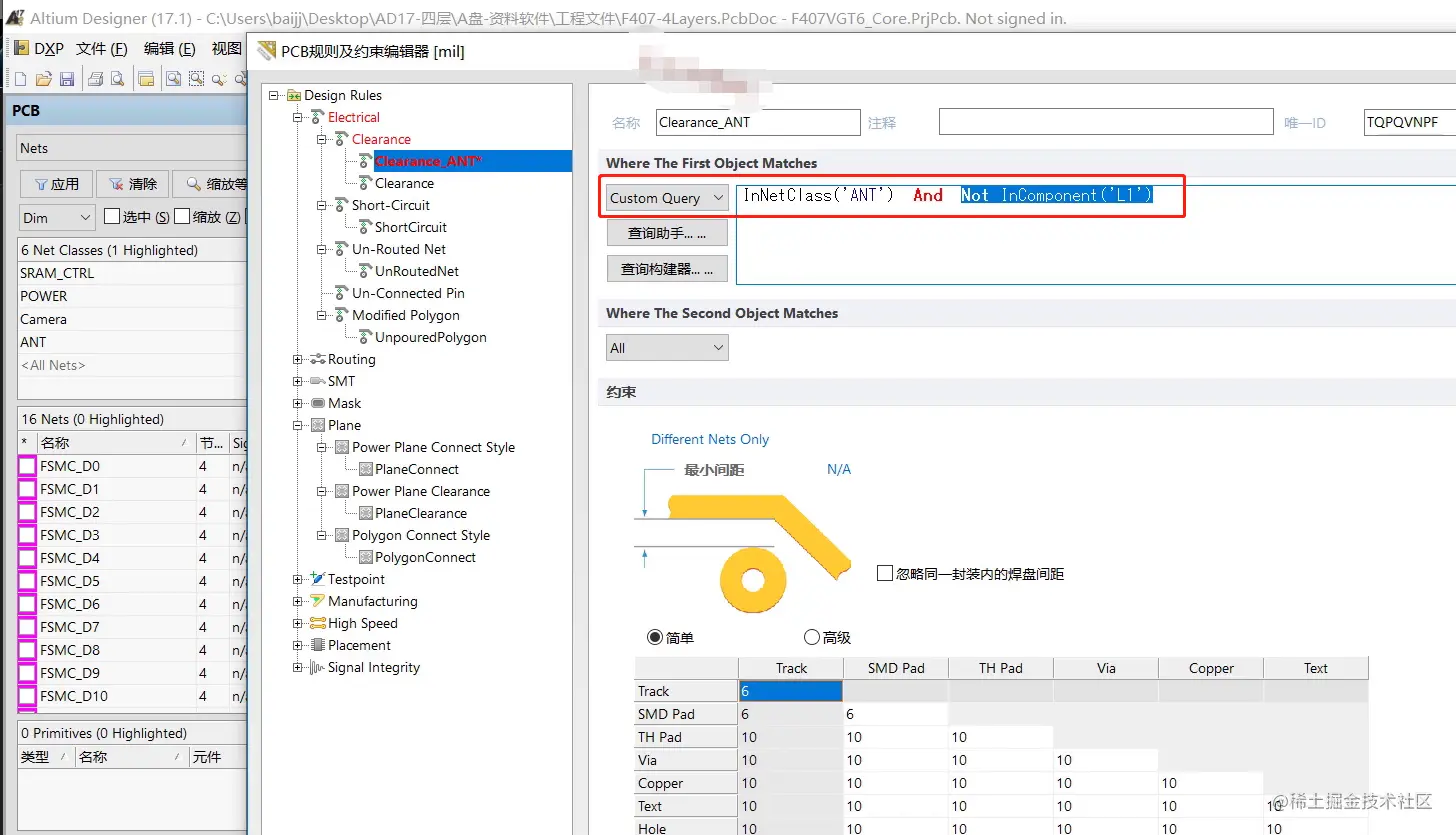Open the Custom Query dropdown
Screen dimensions: 1456x835
coord(667,198)
